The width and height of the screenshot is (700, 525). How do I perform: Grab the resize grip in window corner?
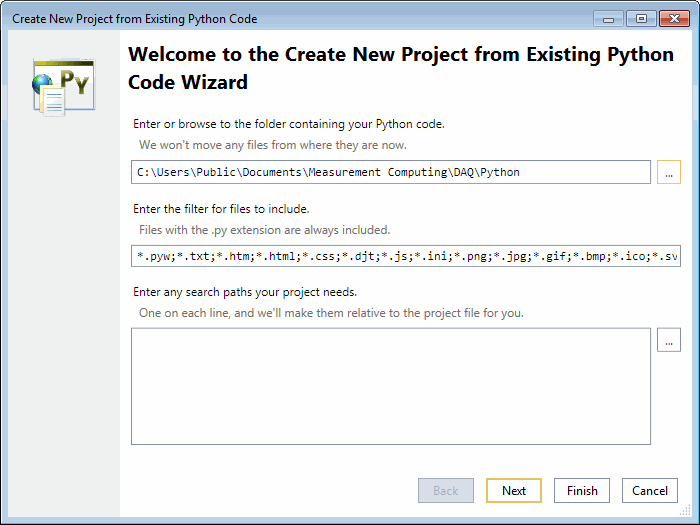[x=685, y=510]
